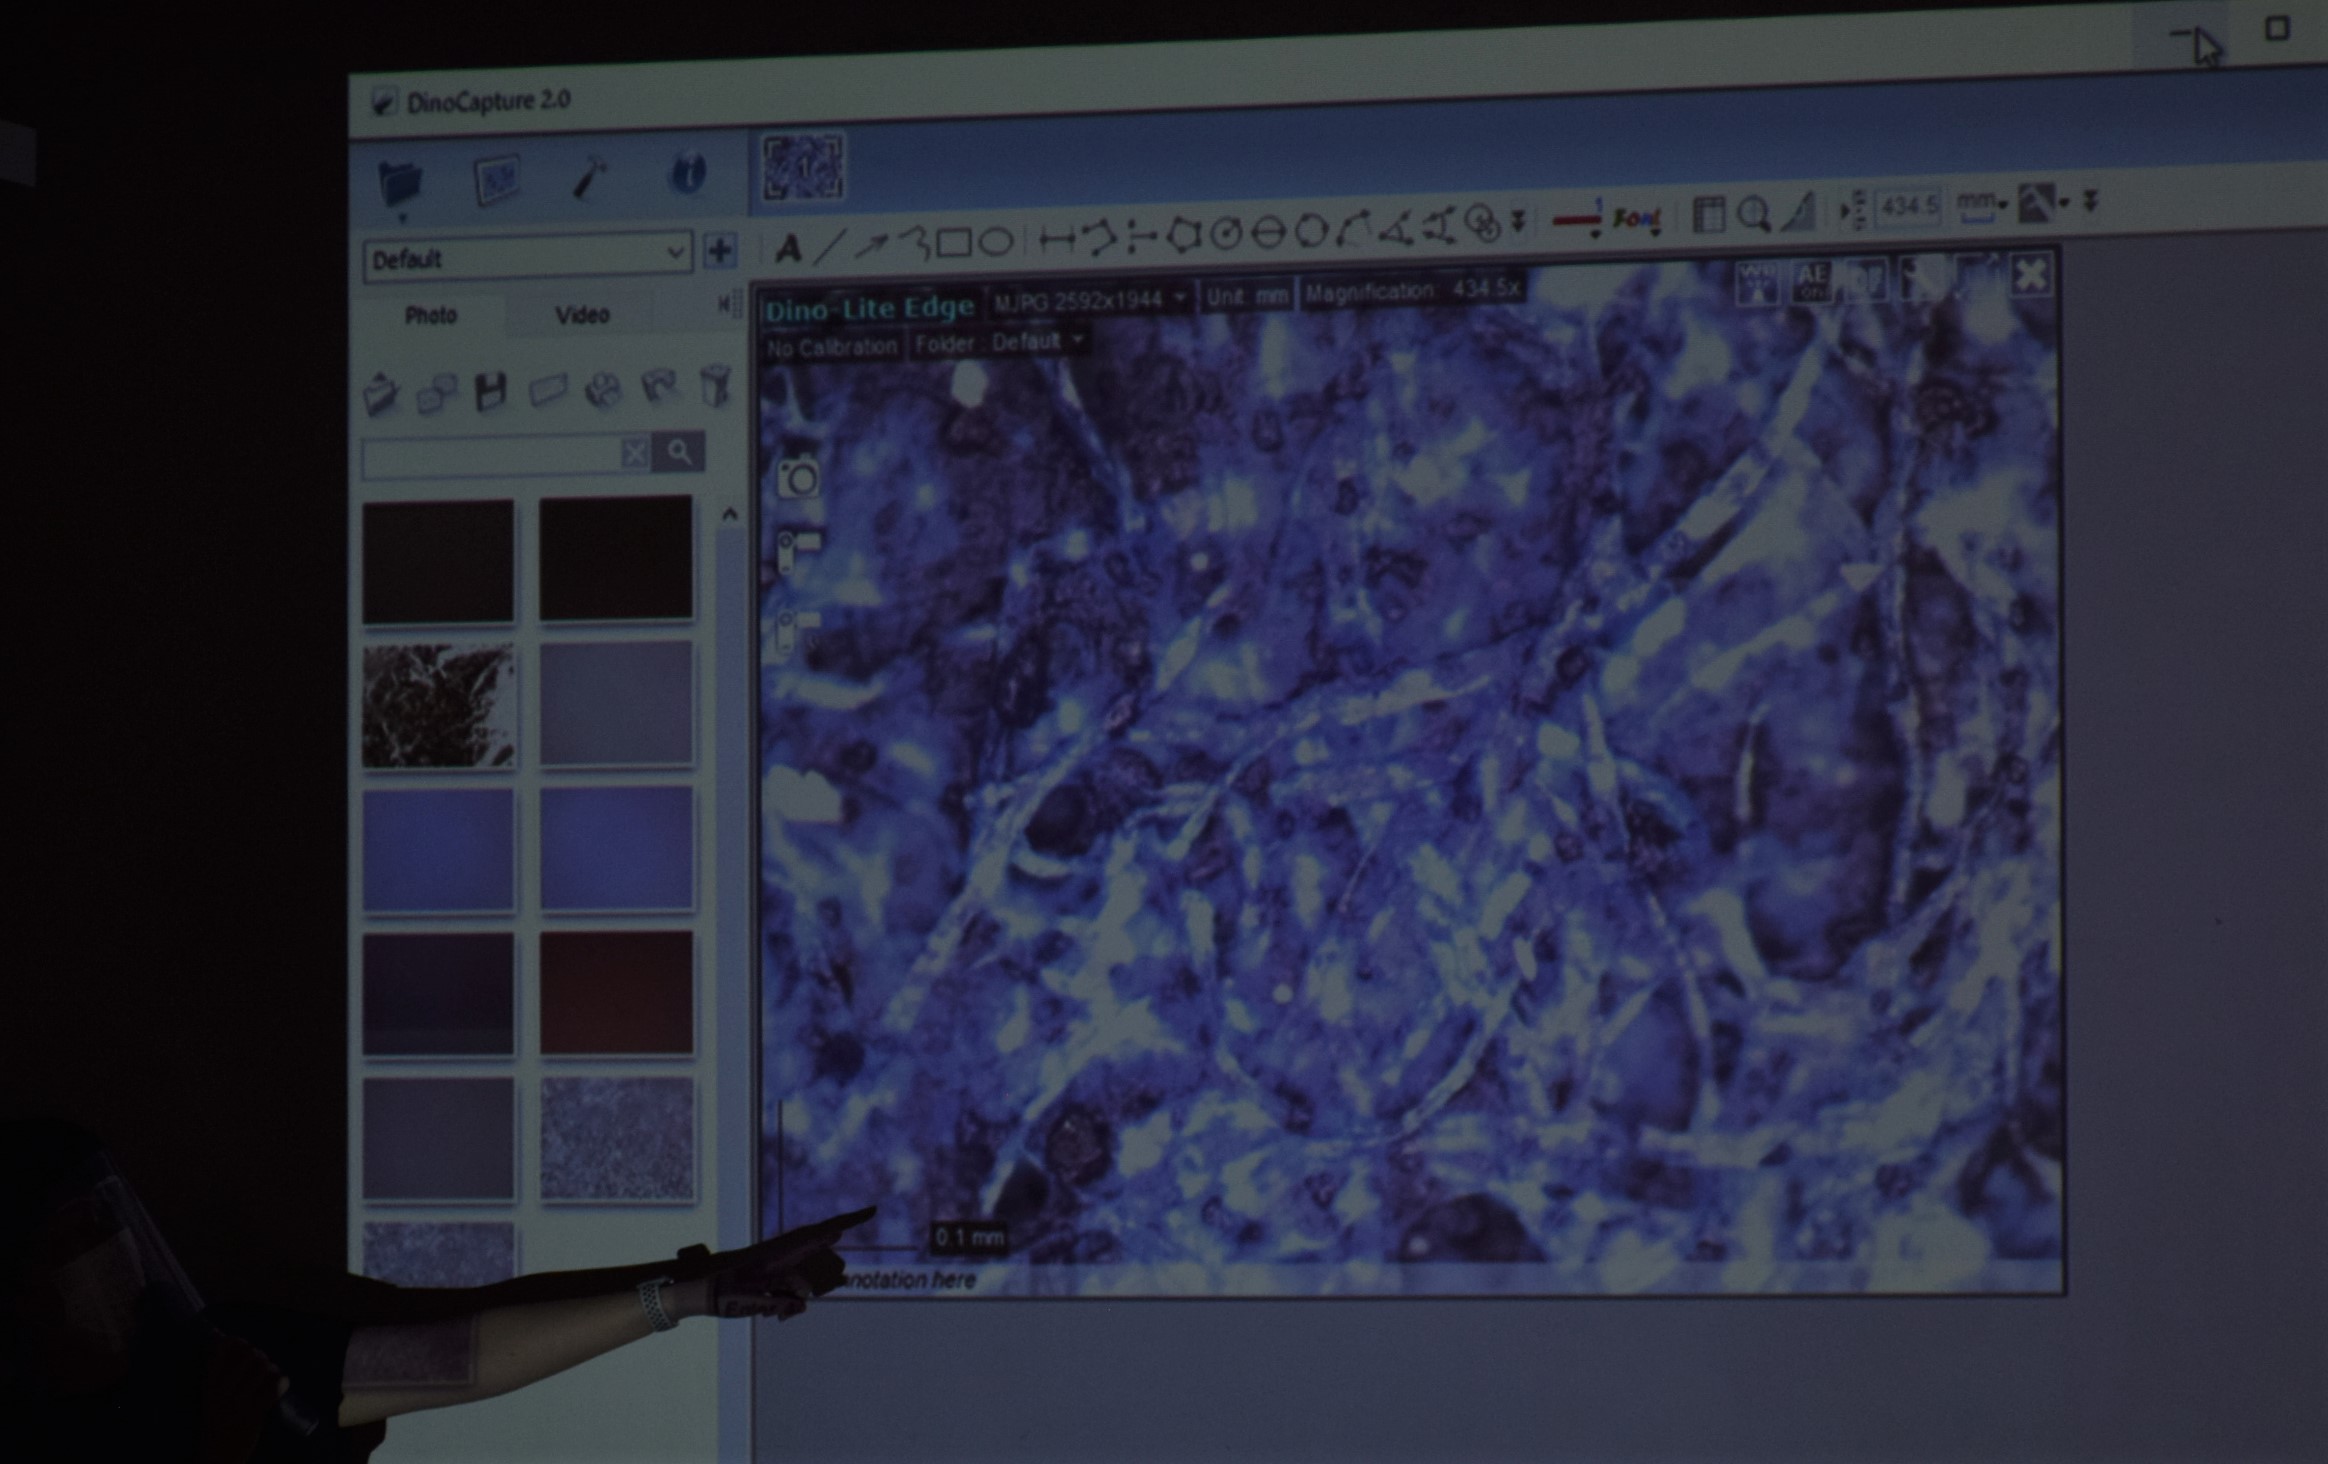Viewport: 2328px width, 1464px height.
Task: Switch to the Video tab
Action: (x=582, y=315)
